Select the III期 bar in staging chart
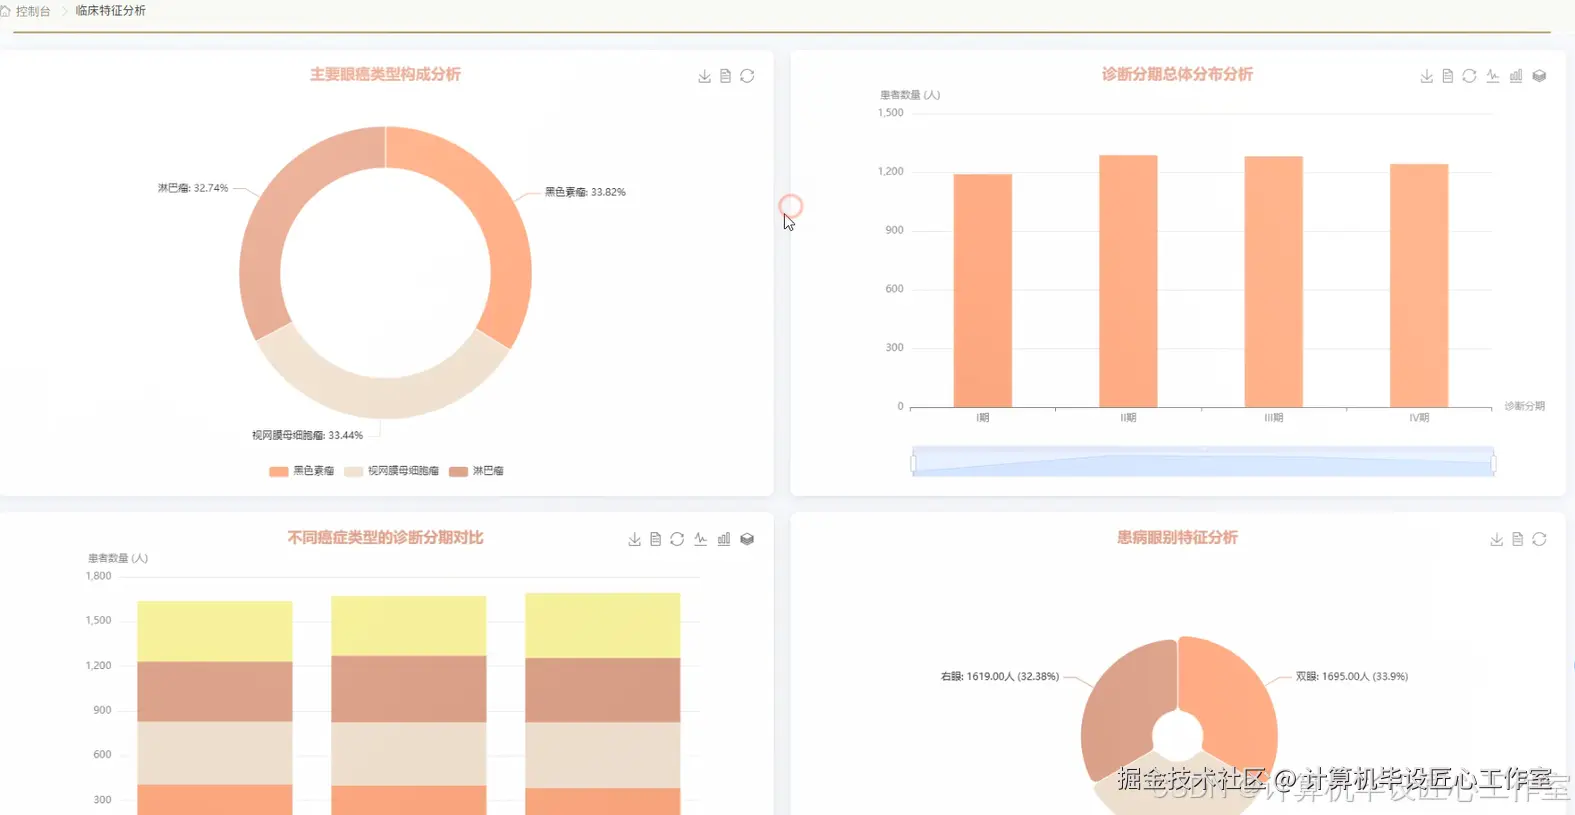This screenshot has height=815, width=1575. [1274, 281]
